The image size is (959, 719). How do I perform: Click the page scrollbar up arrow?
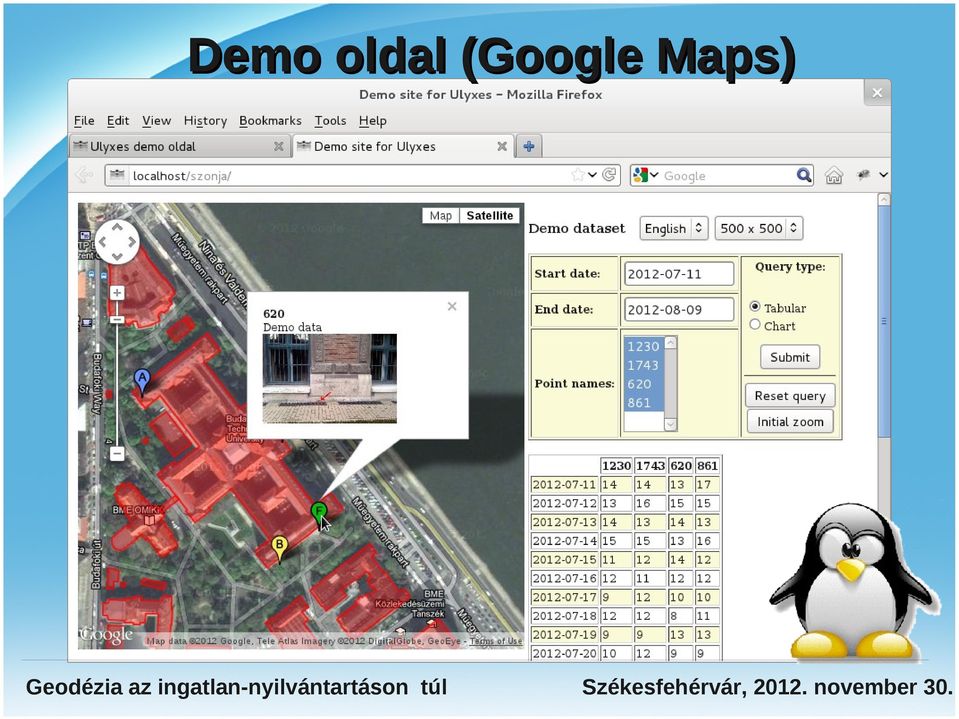884,200
